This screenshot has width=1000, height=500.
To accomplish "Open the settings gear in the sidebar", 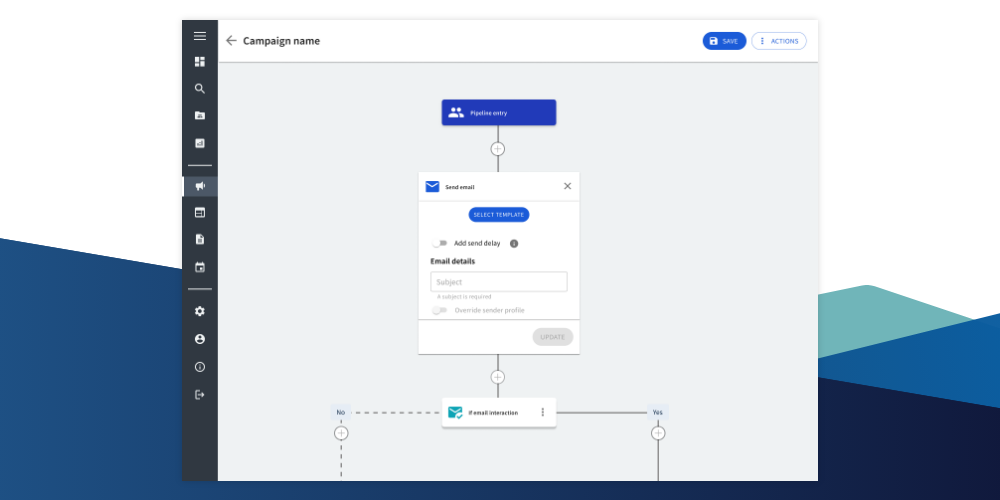I will (200, 311).
